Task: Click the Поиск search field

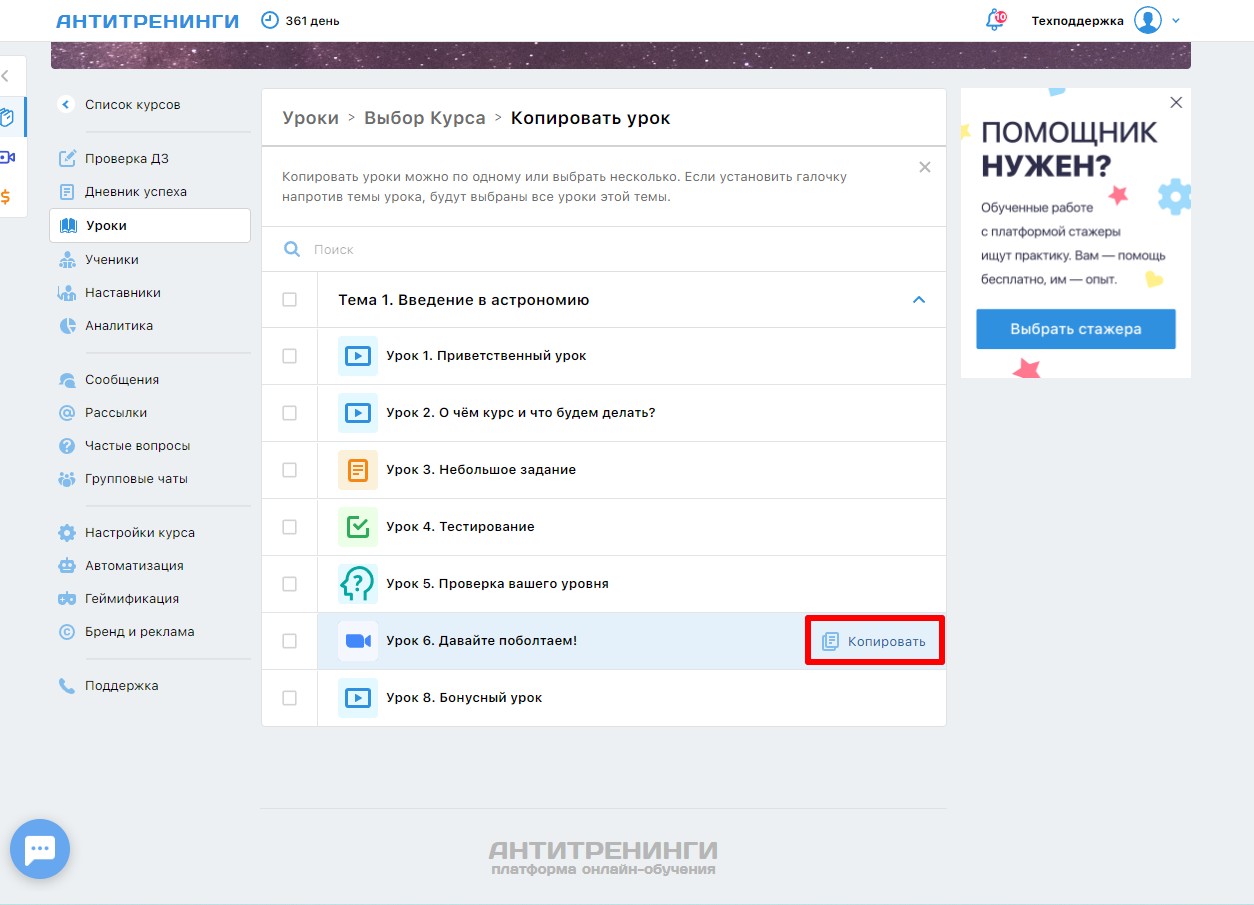Action: (600, 250)
